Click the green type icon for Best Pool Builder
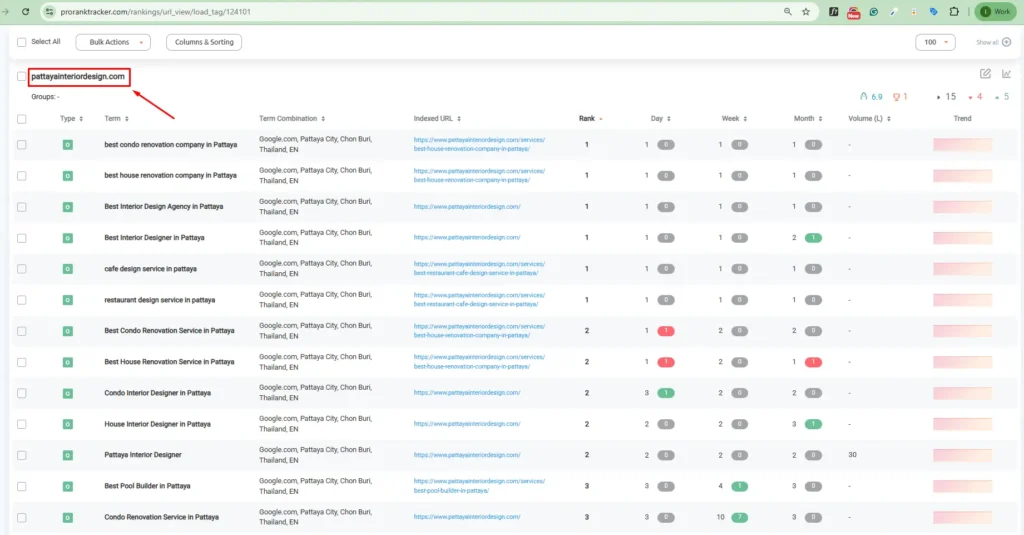This screenshot has height=535, width=1024. tap(67, 486)
